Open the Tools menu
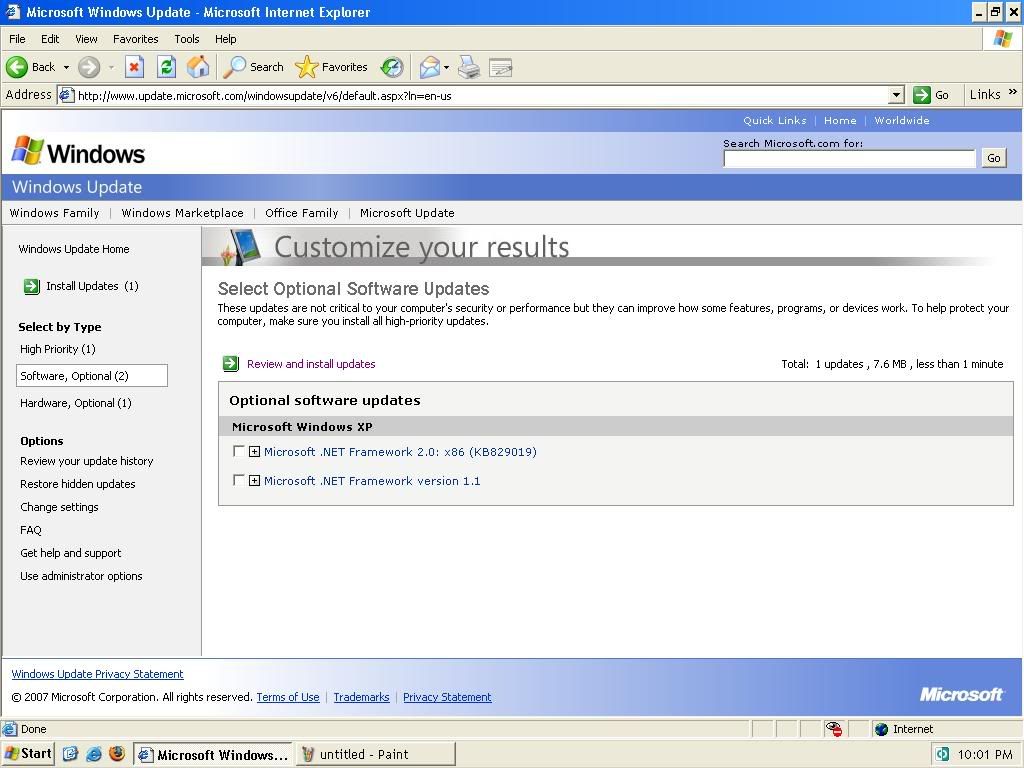1024x768 pixels. [187, 39]
